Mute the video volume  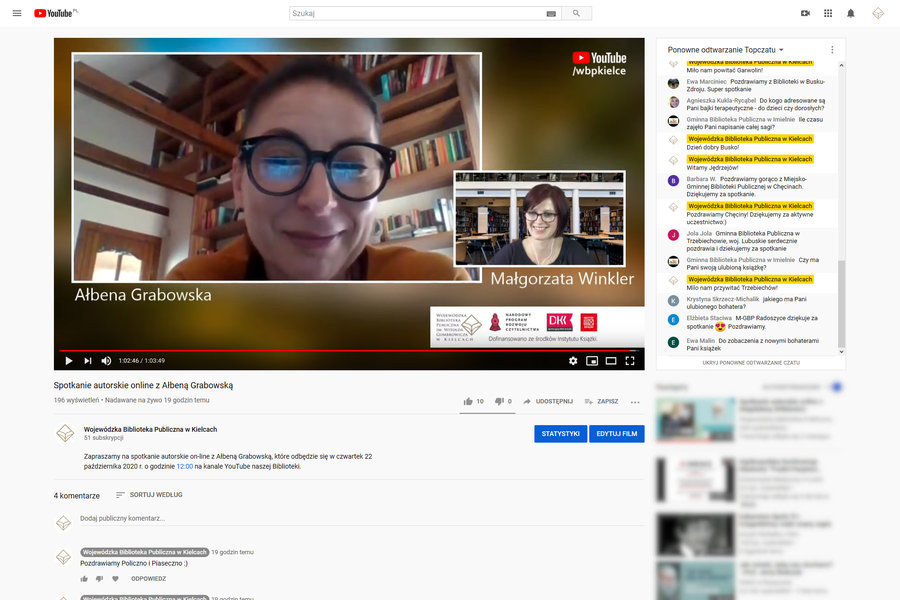pyautogui.click(x=106, y=361)
